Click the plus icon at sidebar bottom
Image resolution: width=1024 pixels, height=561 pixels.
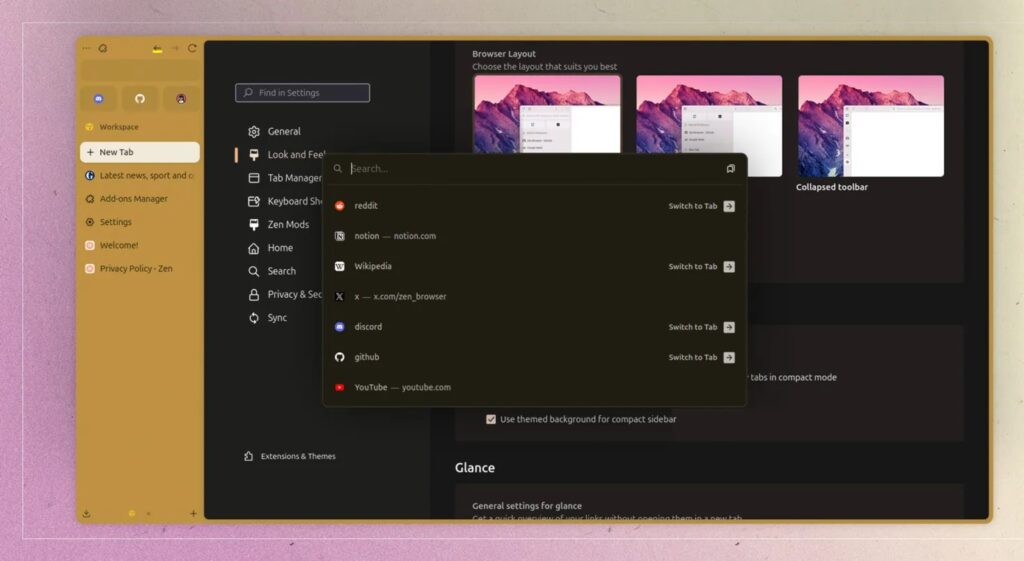193,514
